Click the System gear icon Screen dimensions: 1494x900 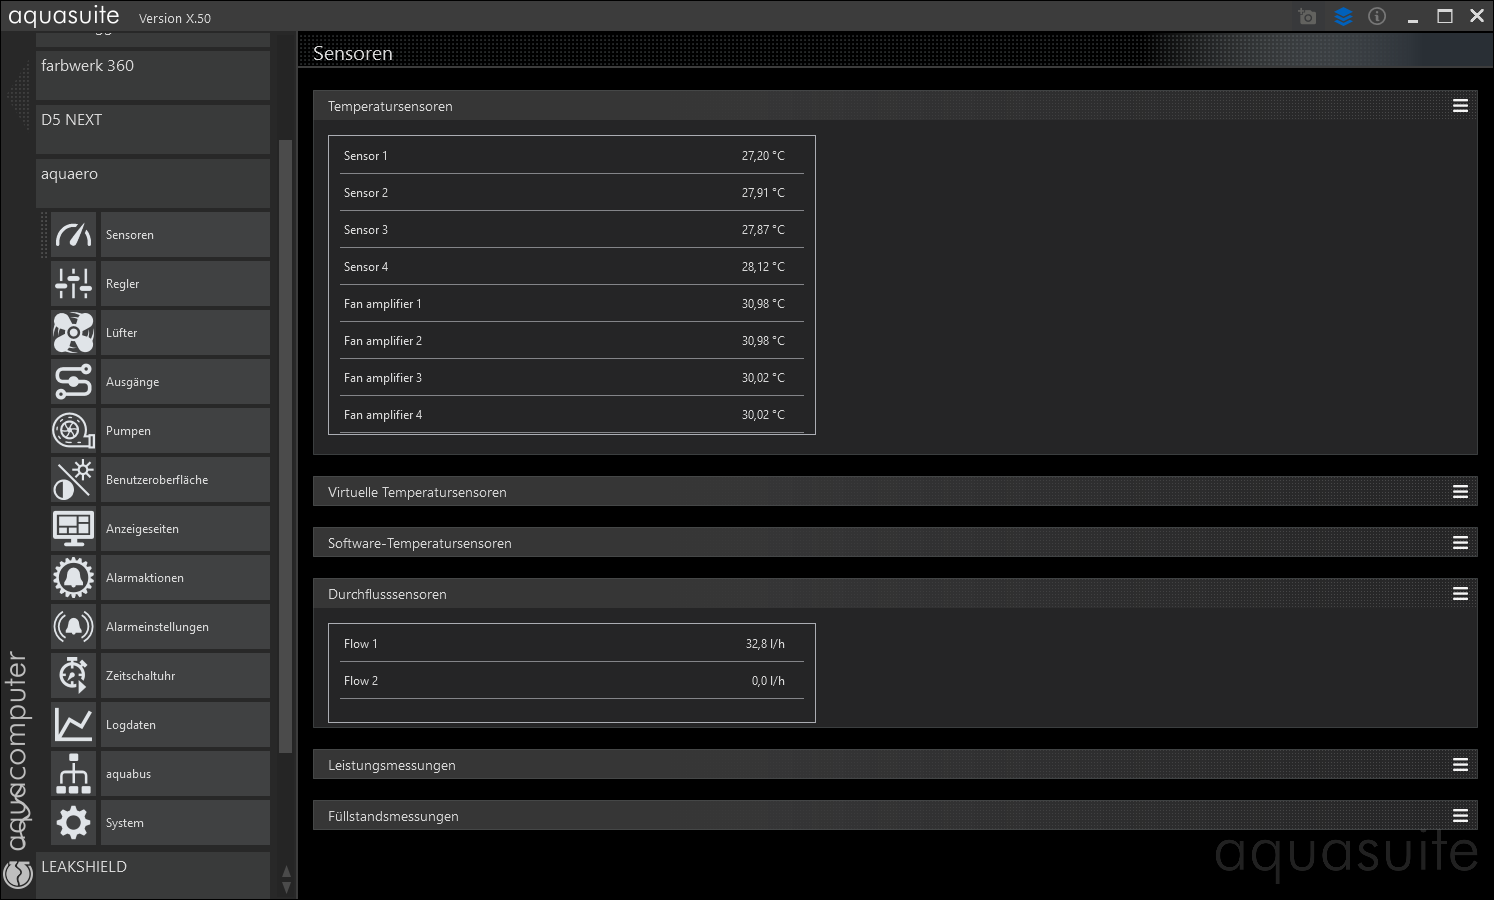(x=74, y=823)
